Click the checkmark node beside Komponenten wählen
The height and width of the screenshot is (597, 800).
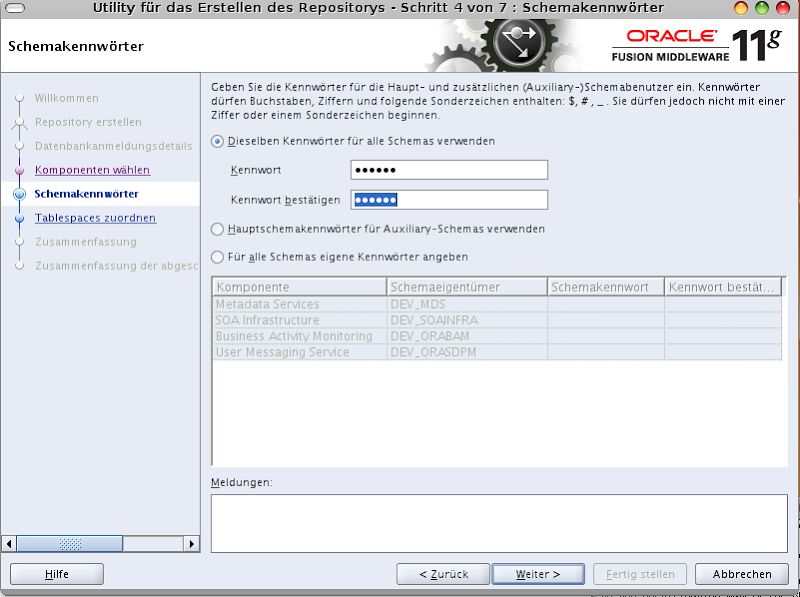coord(20,170)
